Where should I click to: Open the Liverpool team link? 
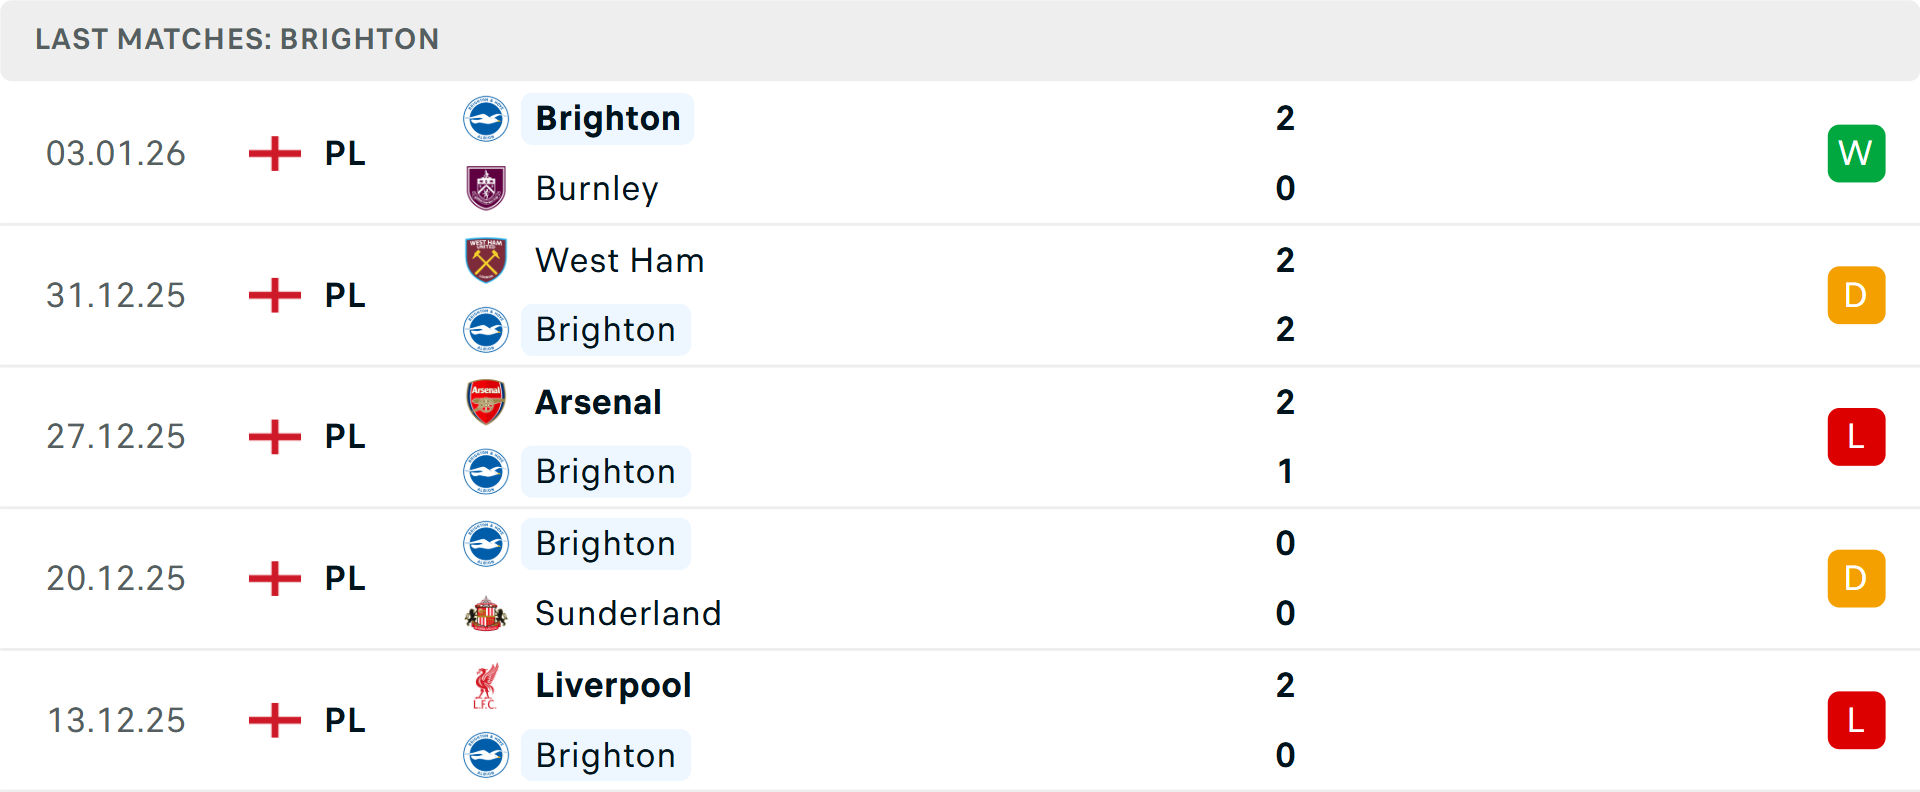pyautogui.click(x=613, y=686)
